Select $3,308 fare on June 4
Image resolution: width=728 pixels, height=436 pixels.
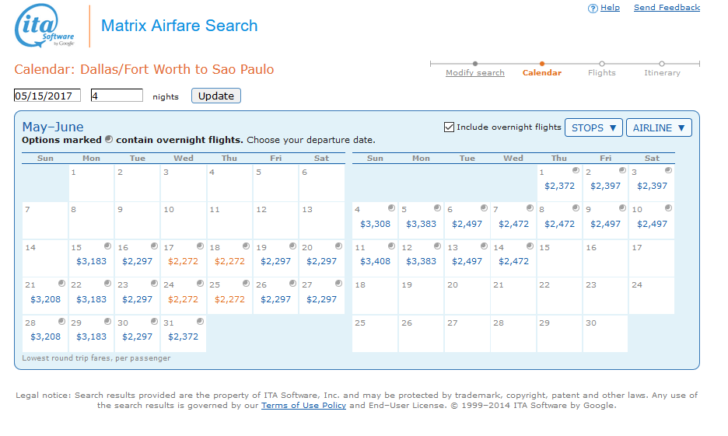click(375, 223)
